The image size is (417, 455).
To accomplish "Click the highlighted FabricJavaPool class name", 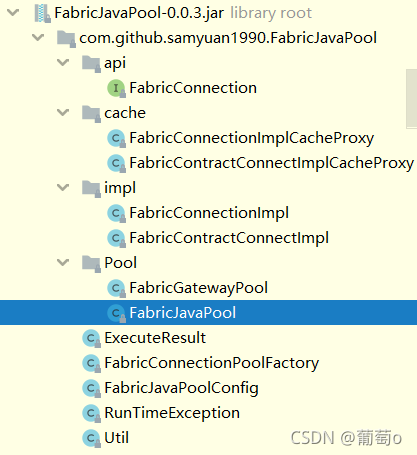I will 183,313.
